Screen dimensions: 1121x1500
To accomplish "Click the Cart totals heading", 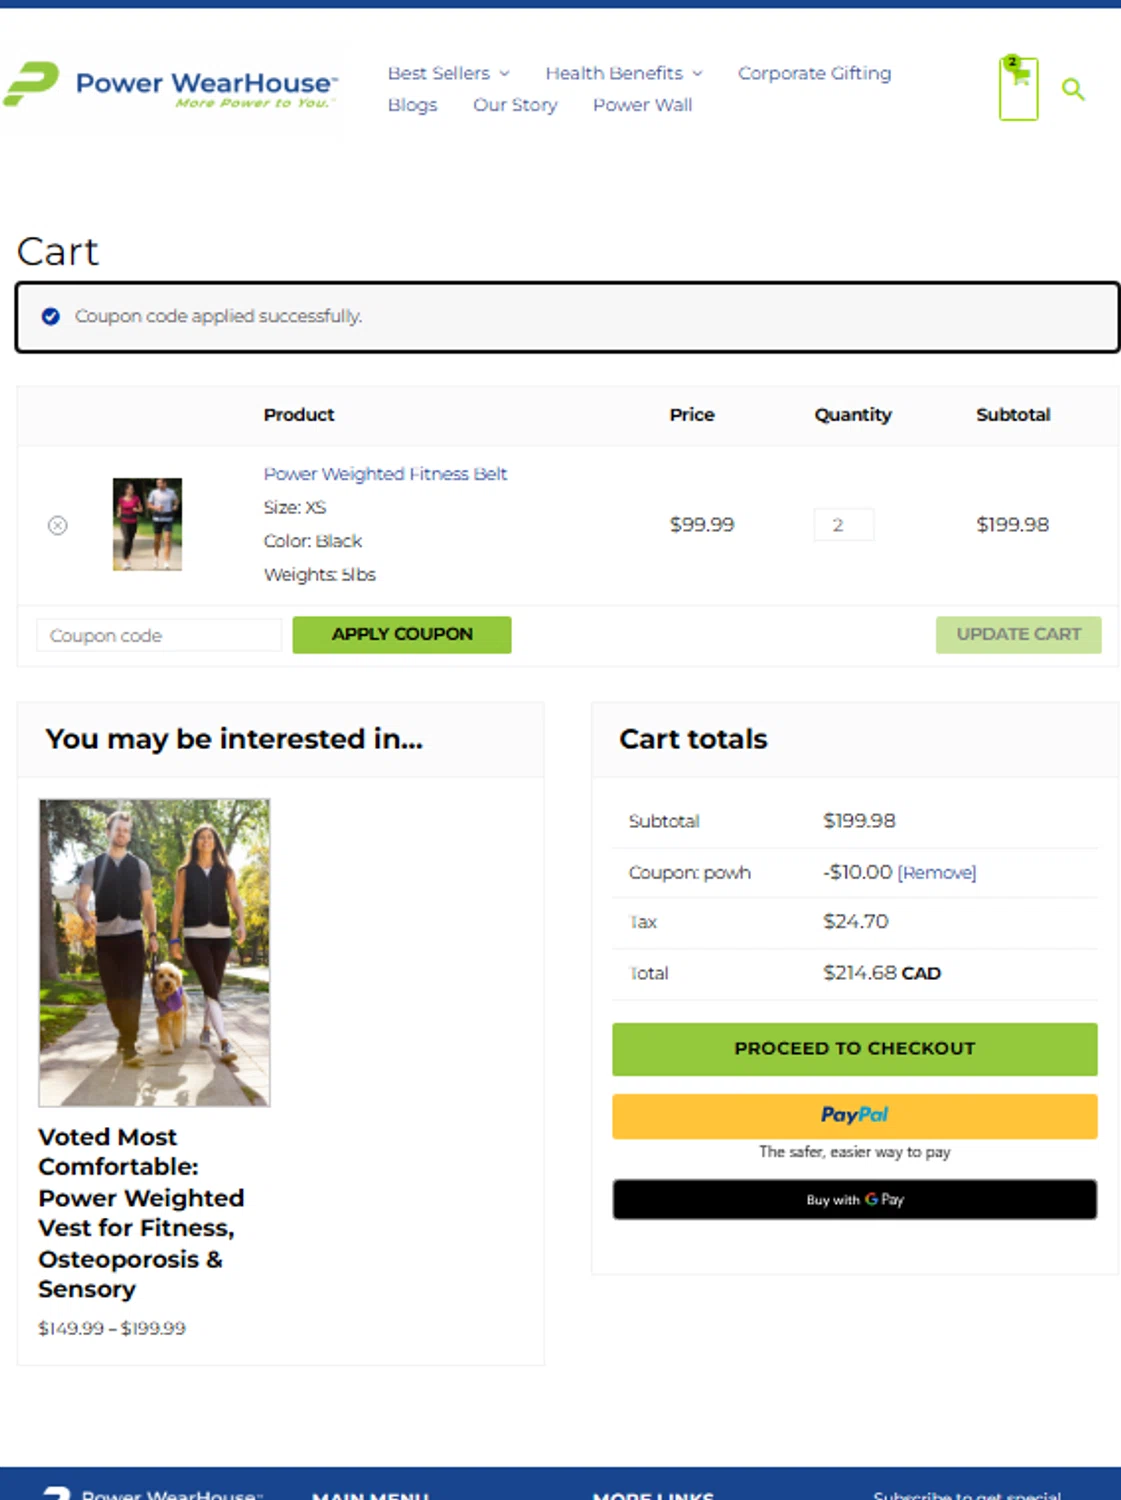I will click(x=693, y=739).
